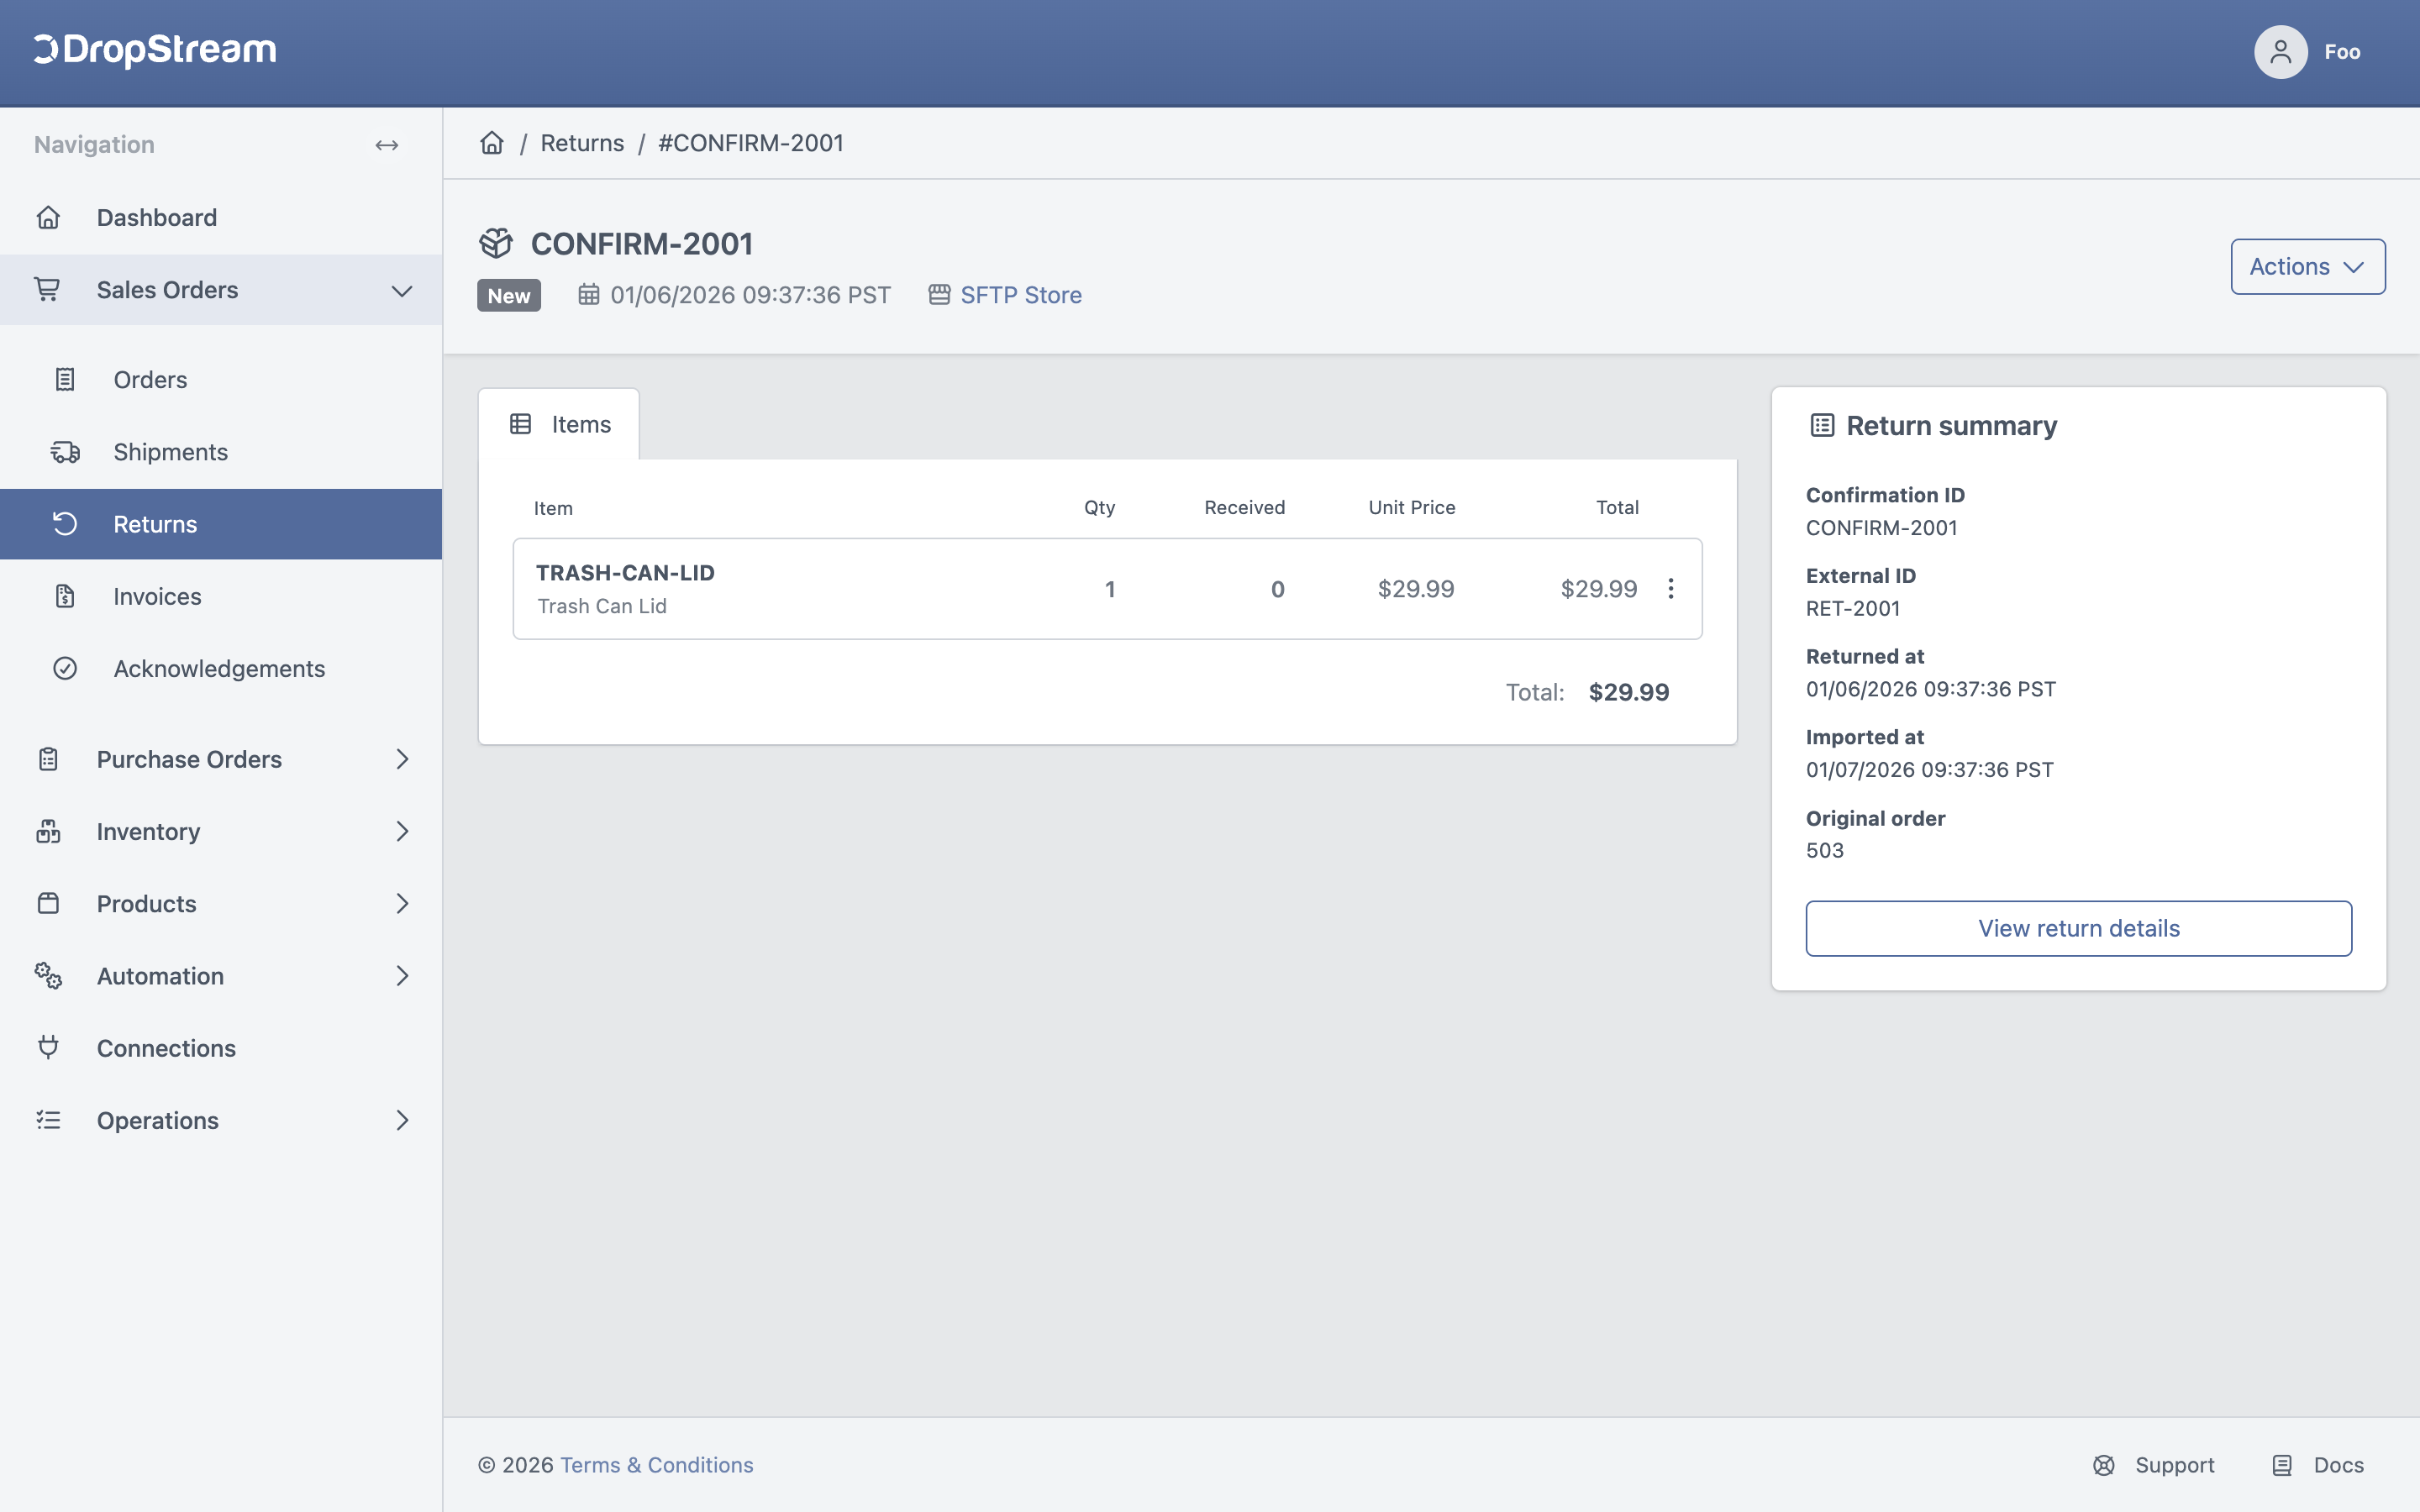This screenshot has height=1512, width=2420.
Task: Click the Automation gears icon
Action: point(48,975)
